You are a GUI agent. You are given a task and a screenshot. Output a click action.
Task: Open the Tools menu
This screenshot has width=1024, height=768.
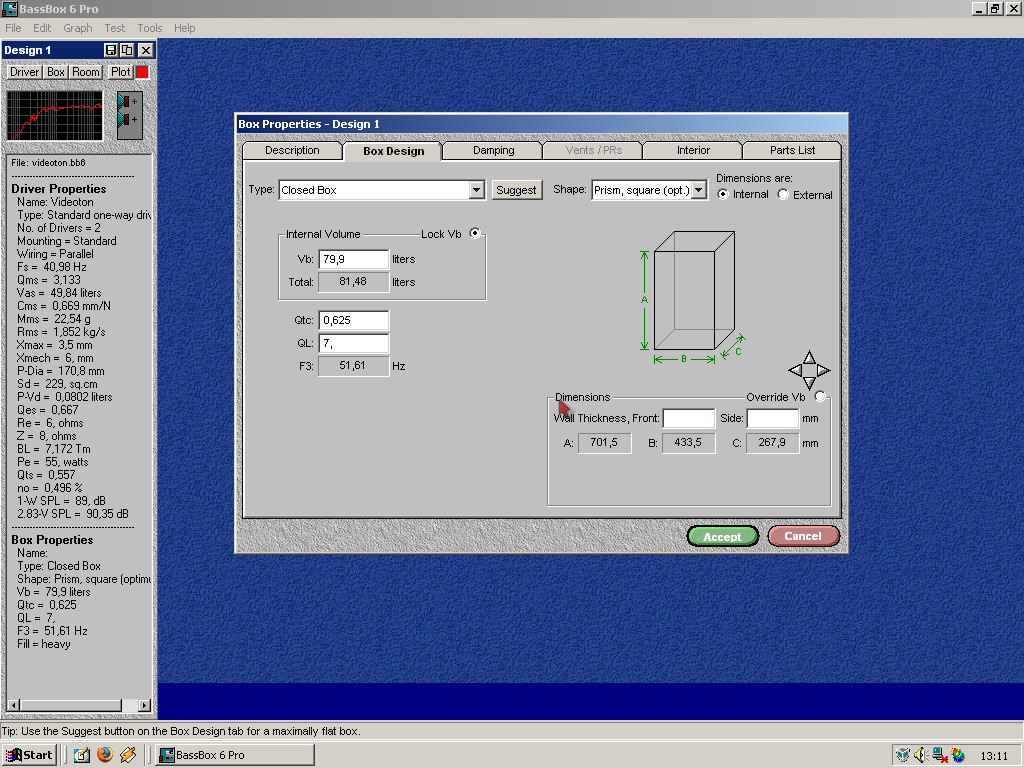coord(150,28)
